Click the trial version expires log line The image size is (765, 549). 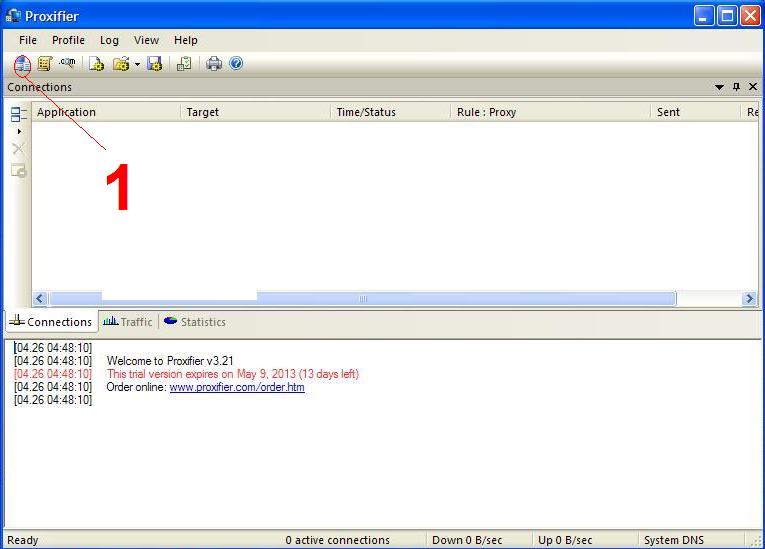click(233, 374)
